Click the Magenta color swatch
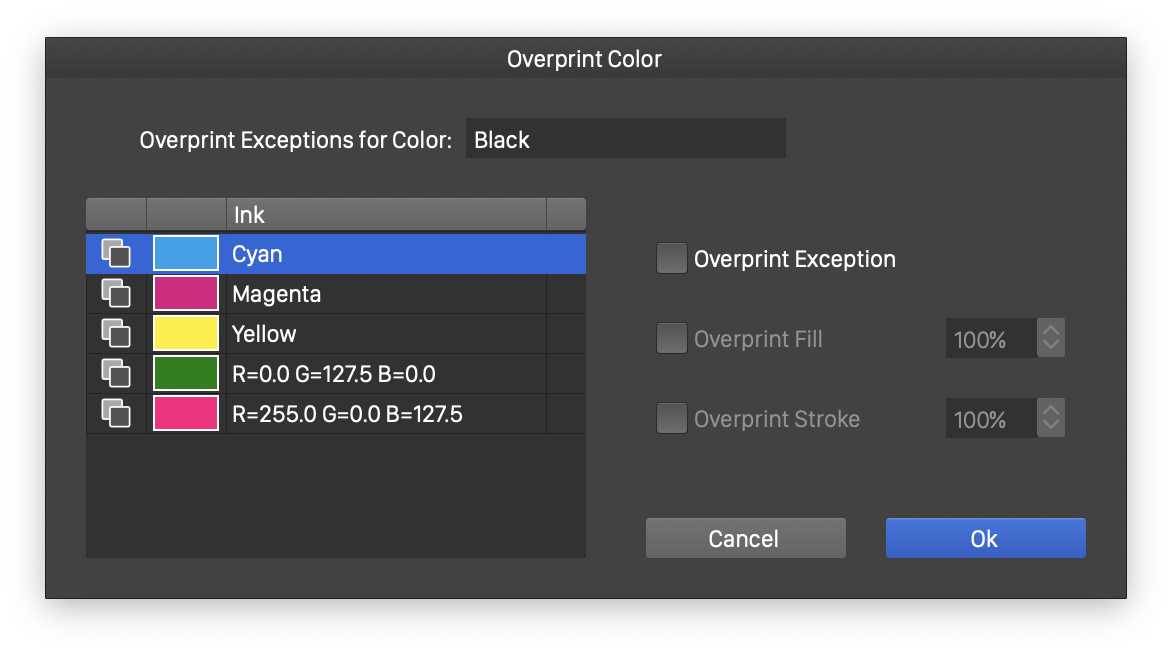 pos(186,294)
